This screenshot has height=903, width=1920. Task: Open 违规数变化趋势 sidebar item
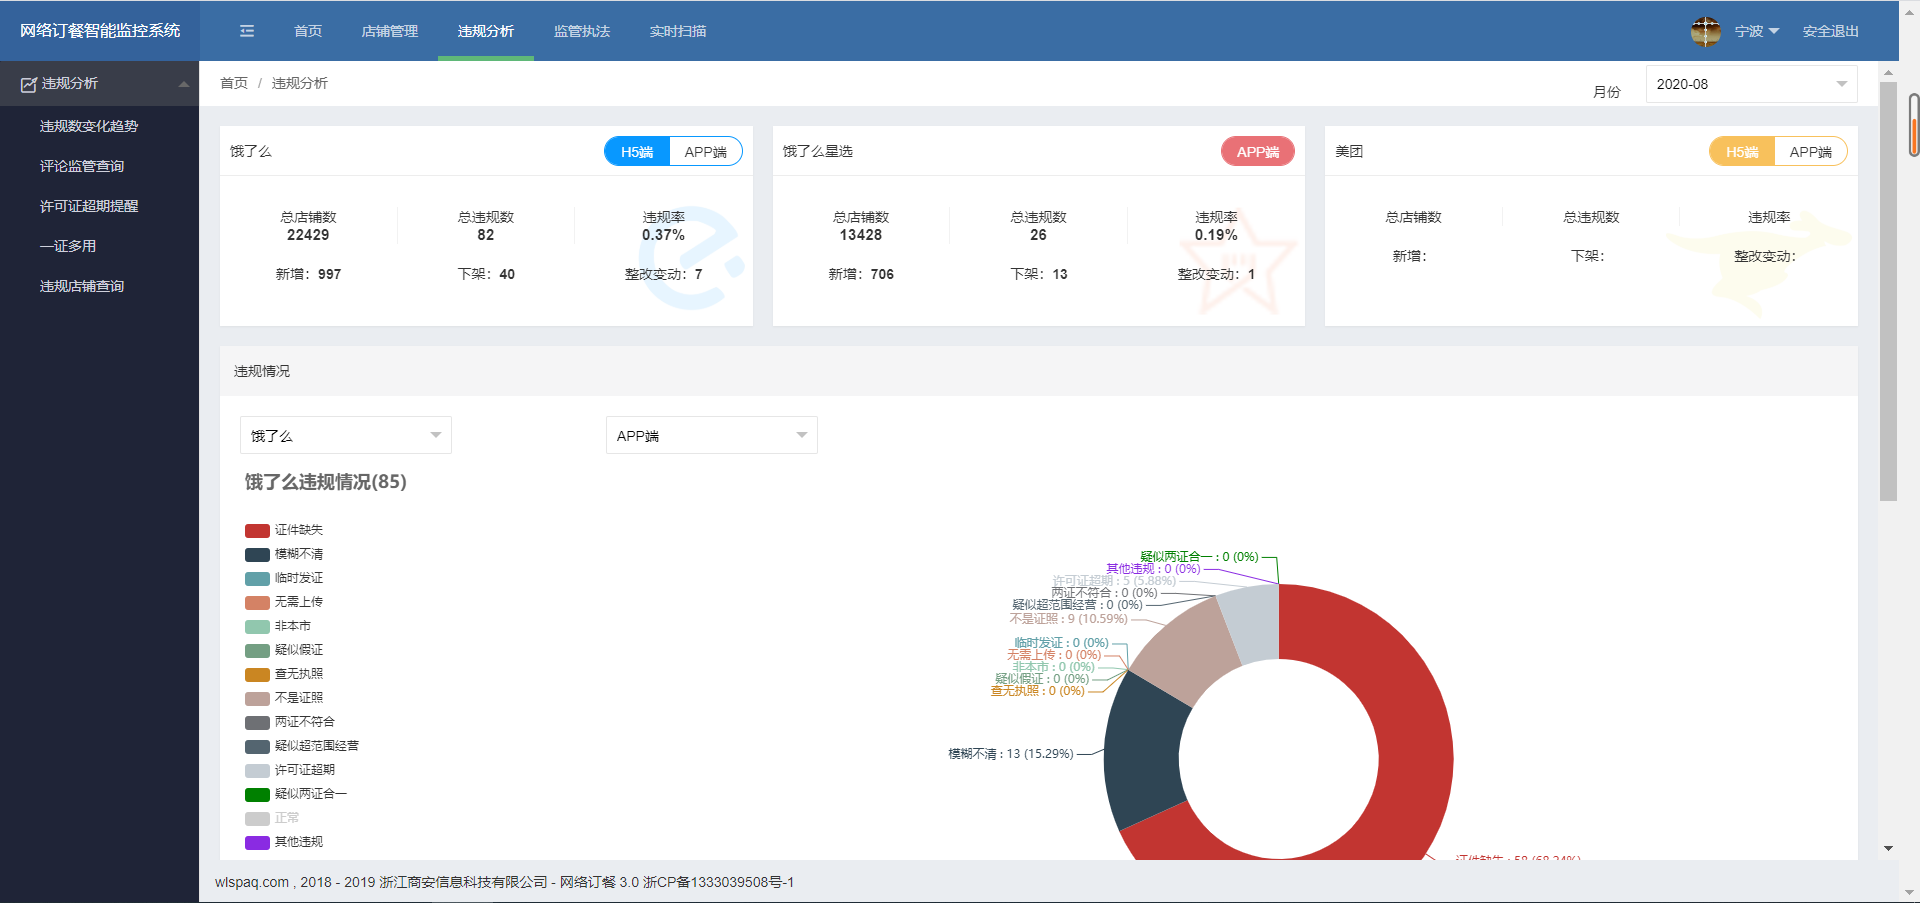89,126
